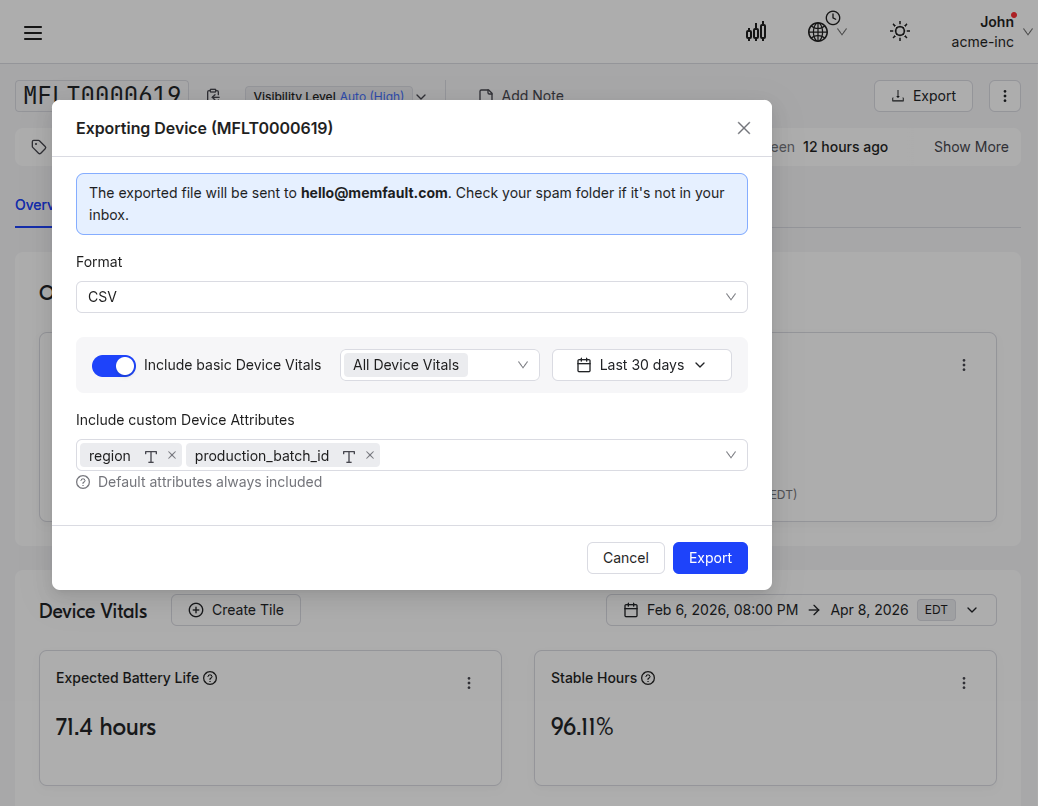Open Expected Battery Life tile options menu
This screenshot has height=806, width=1038.
469,683
